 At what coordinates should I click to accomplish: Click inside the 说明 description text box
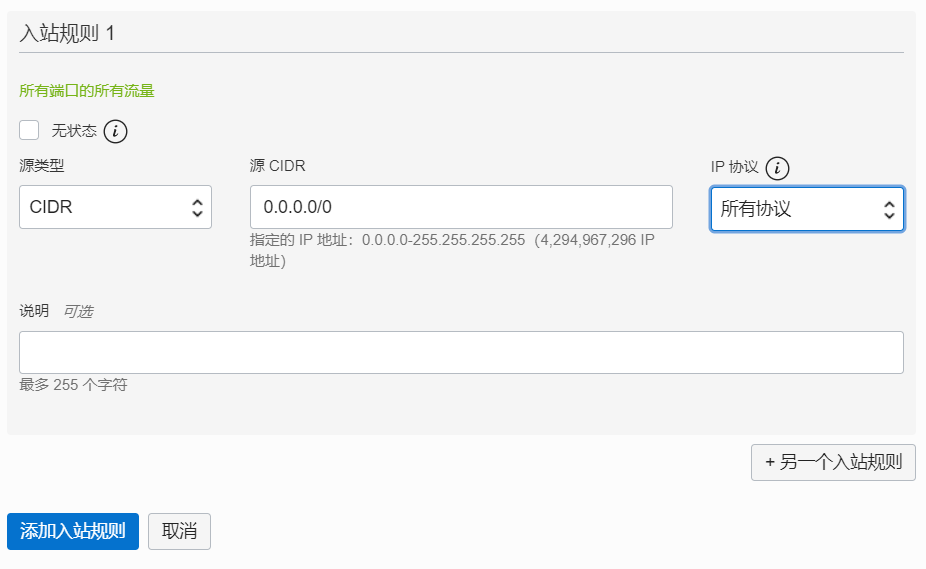point(461,353)
